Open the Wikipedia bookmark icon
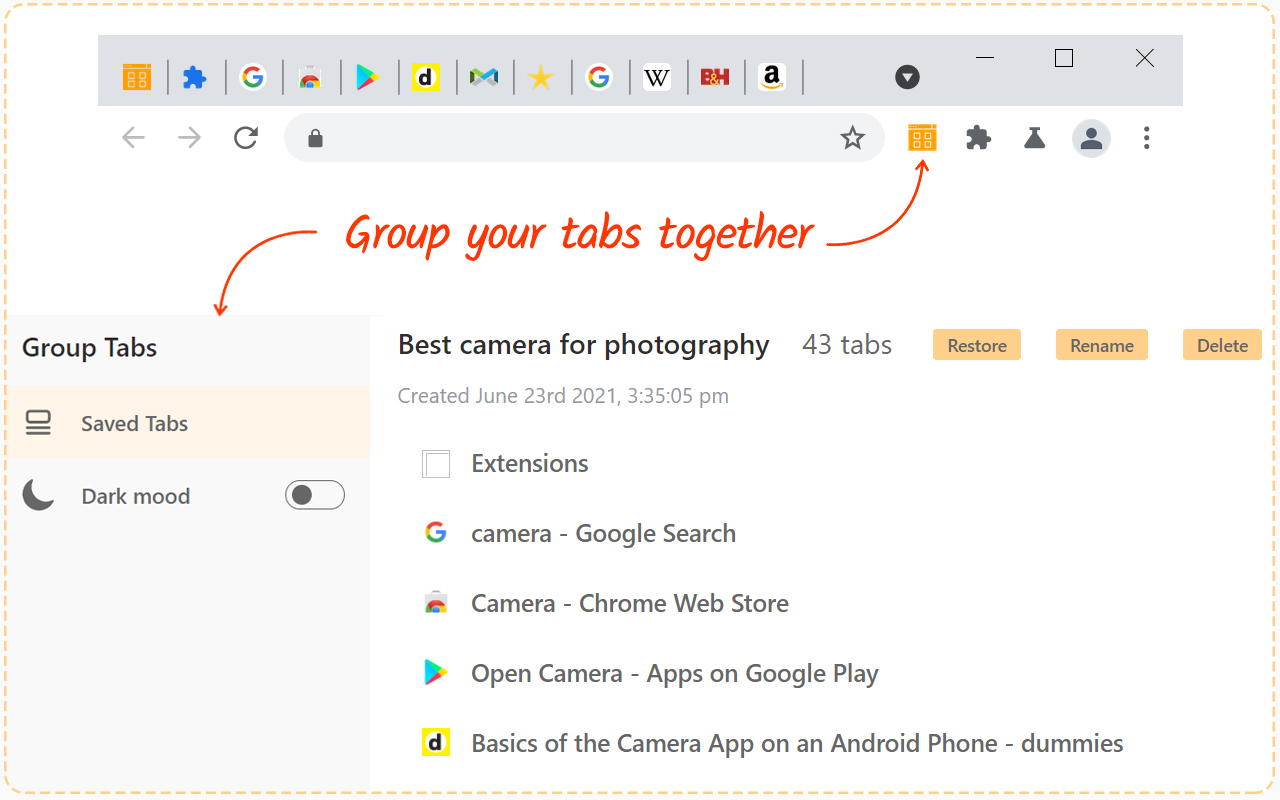Screen dimensions: 1280x800 tap(657, 76)
